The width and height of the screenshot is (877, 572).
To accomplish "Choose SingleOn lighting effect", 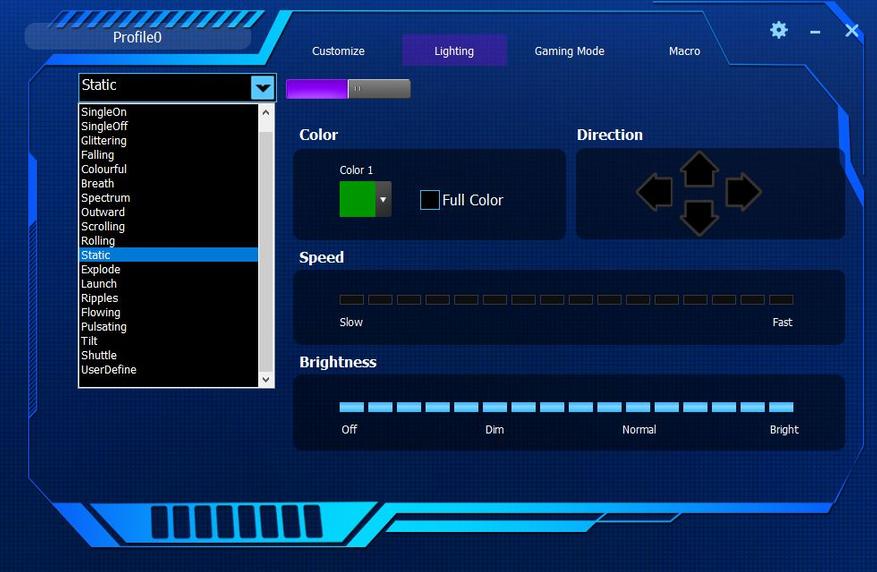I will 169,112.
